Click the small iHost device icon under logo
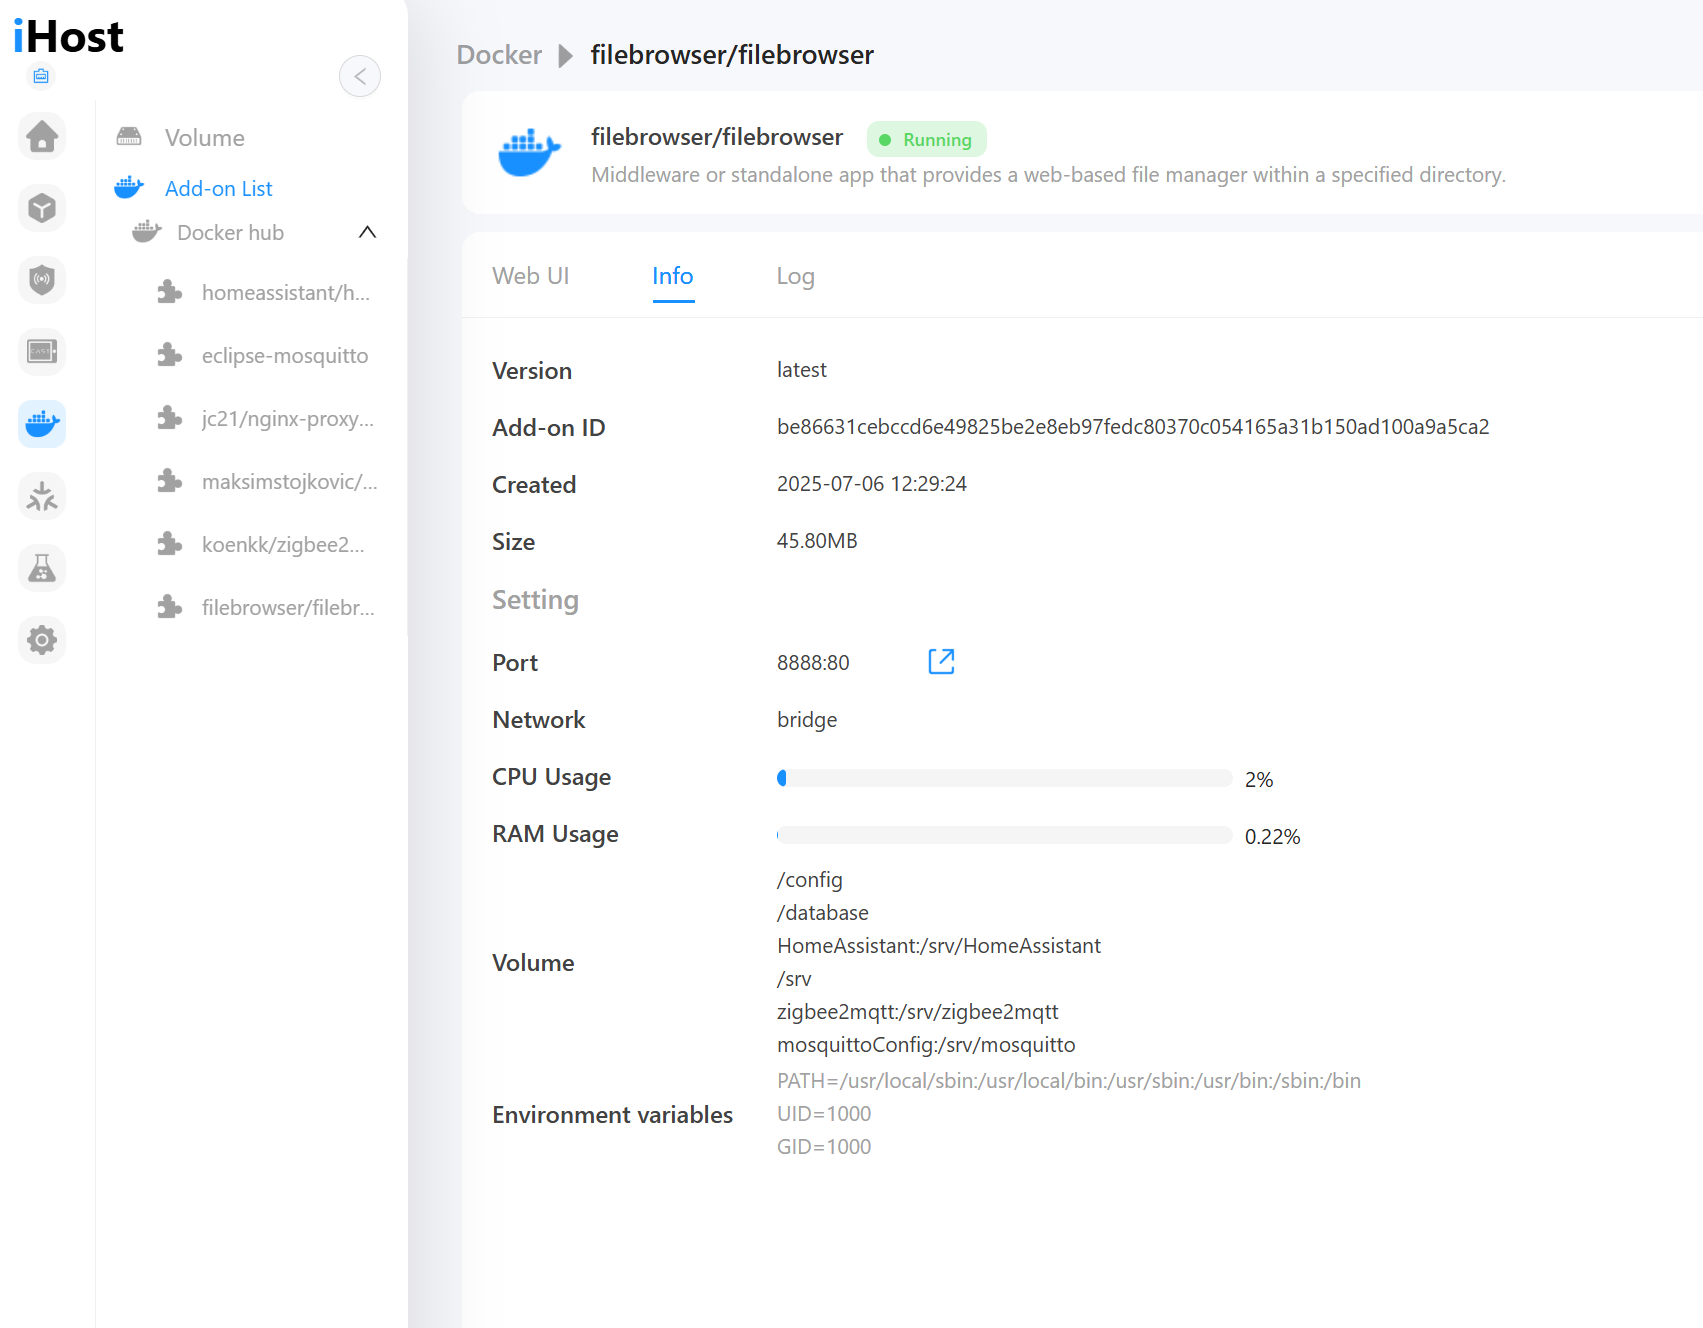The height and width of the screenshot is (1328, 1703). pyautogui.click(x=41, y=76)
